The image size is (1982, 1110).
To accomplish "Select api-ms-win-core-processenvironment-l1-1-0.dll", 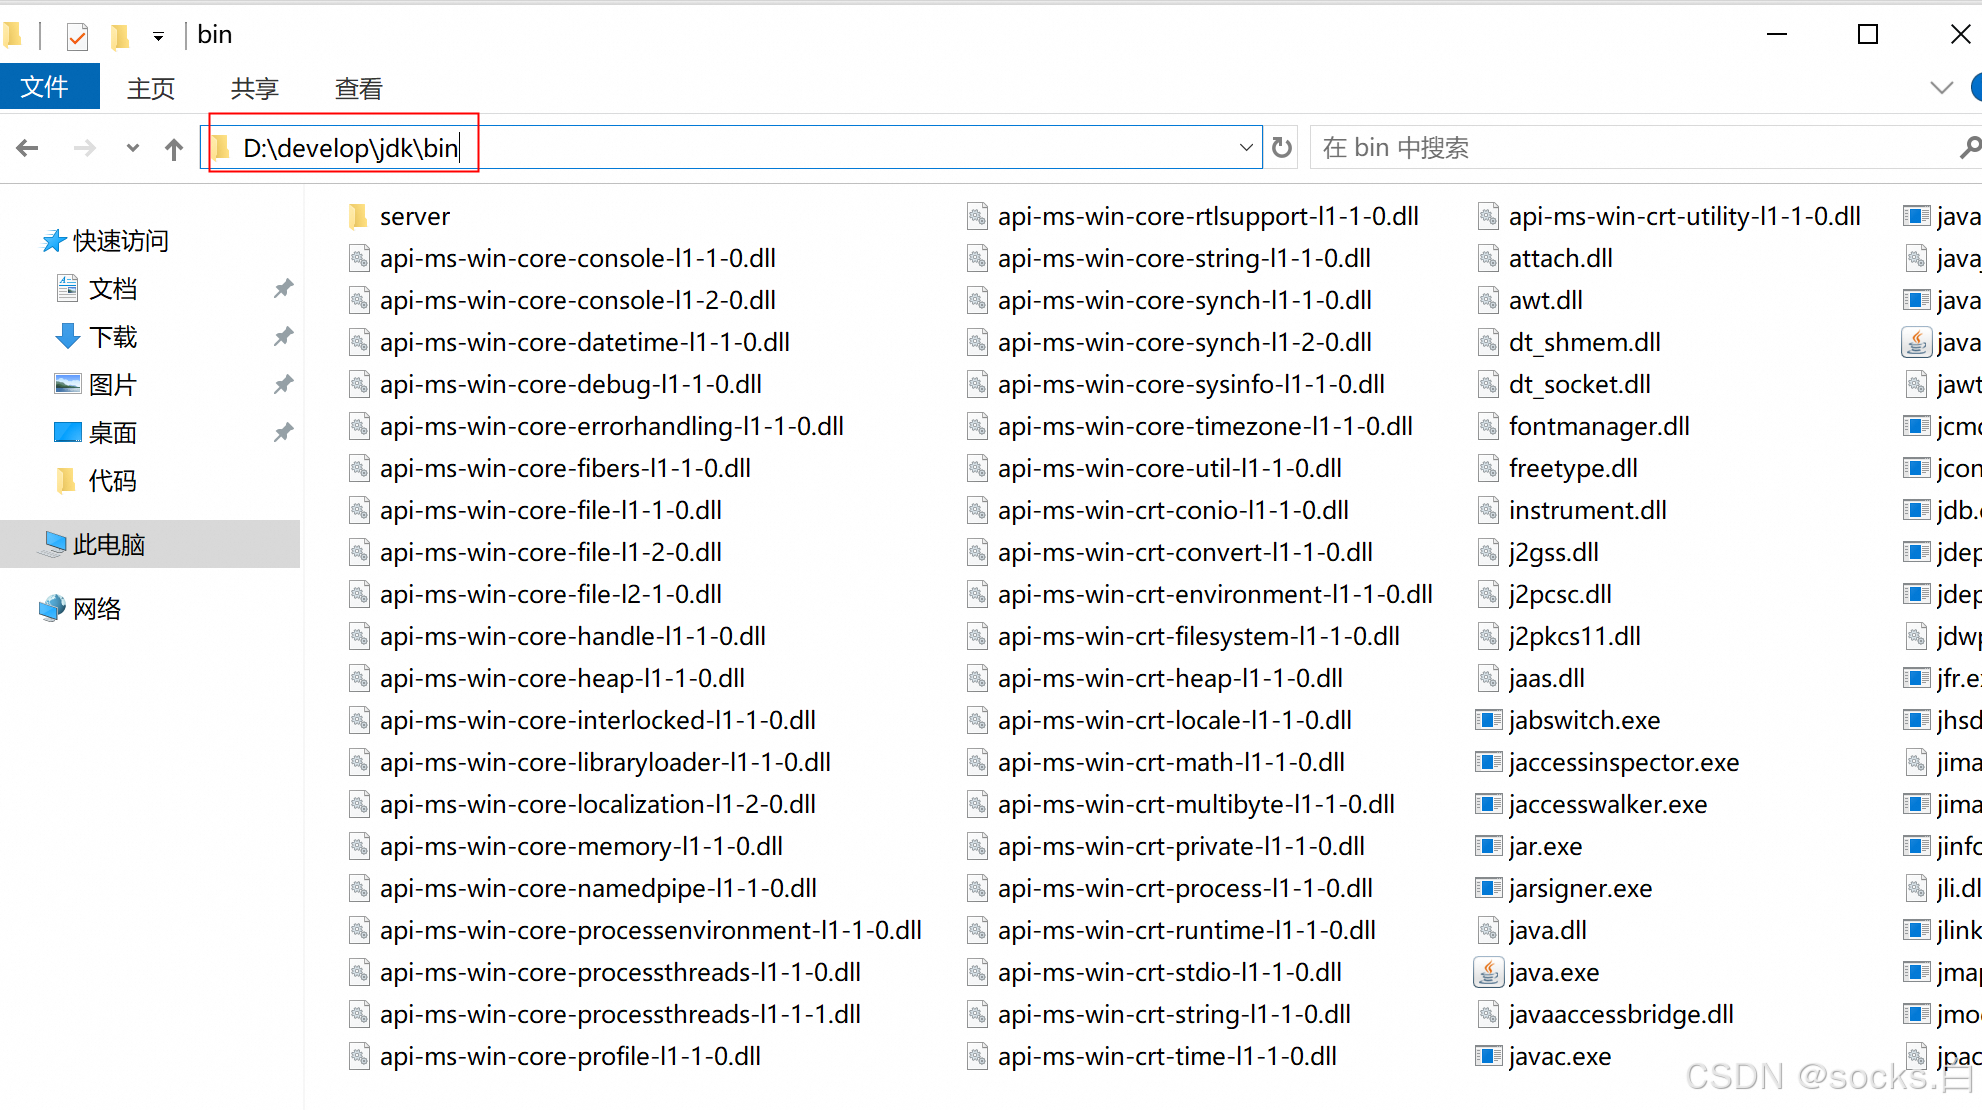I will pos(651,930).
